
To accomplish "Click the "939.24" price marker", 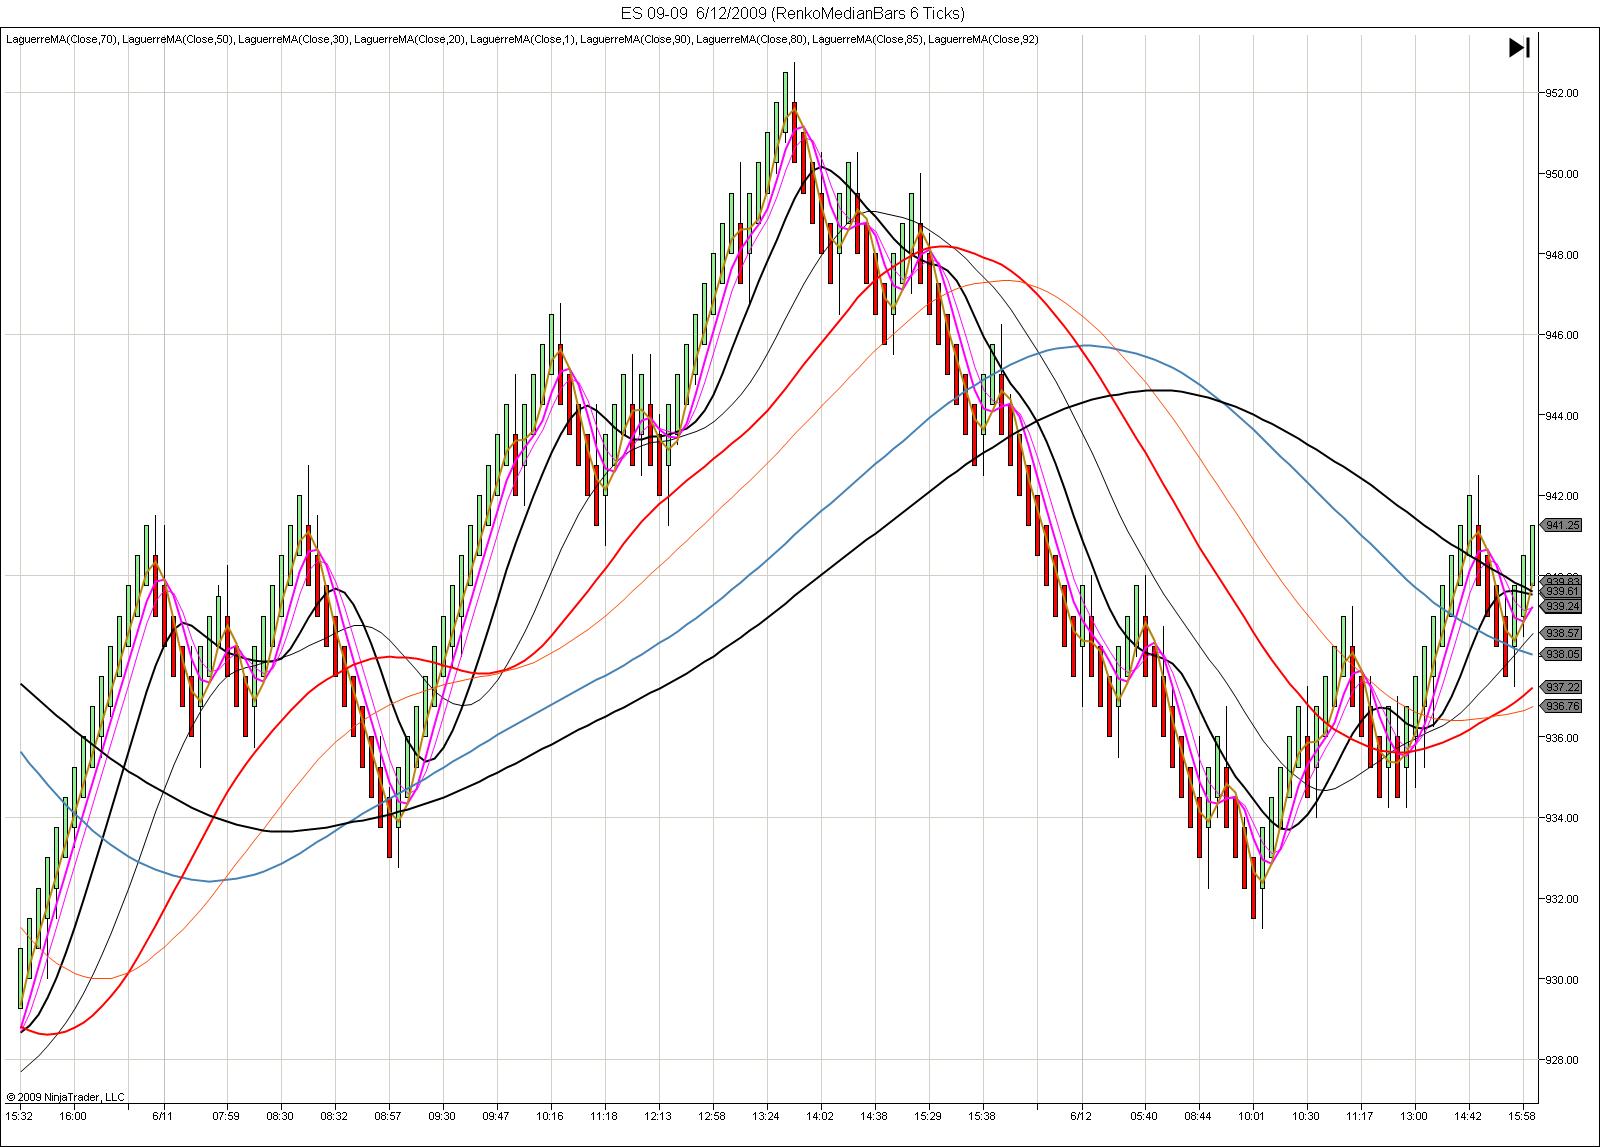I will pyautogui.click(x=1562, y=606).
